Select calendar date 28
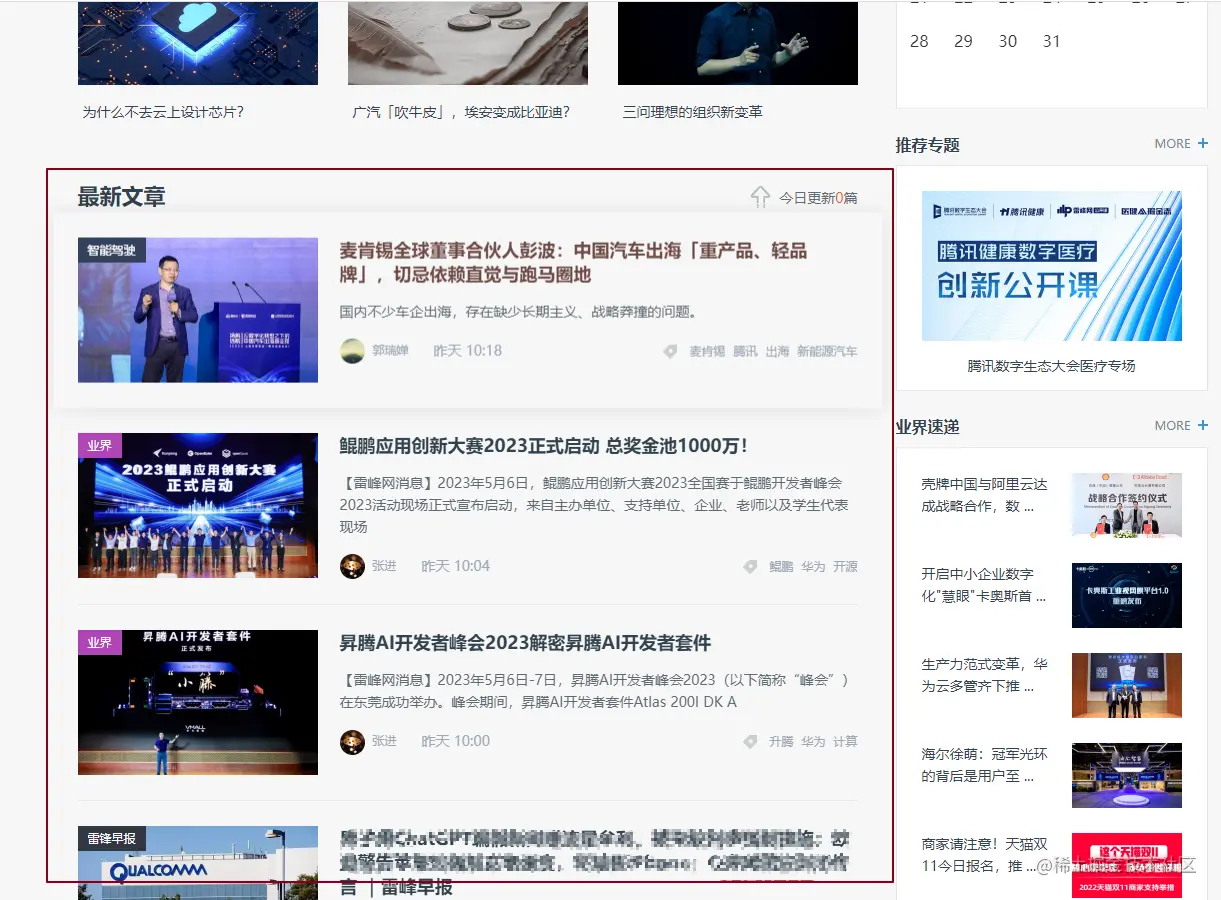This screenshot has height=900, width=1221. click(919, 41)
